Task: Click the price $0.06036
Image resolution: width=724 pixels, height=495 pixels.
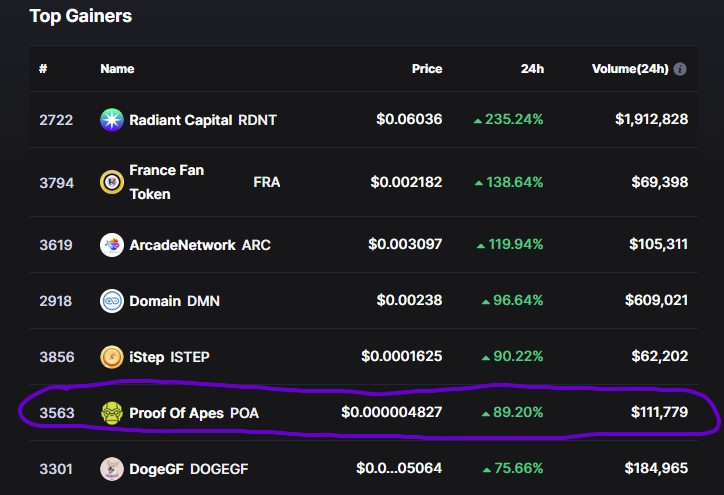Action: click(x=409, y=119)
